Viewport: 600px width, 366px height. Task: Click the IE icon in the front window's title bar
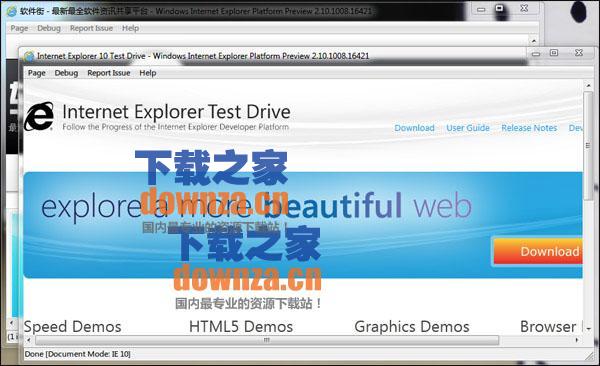29,56
